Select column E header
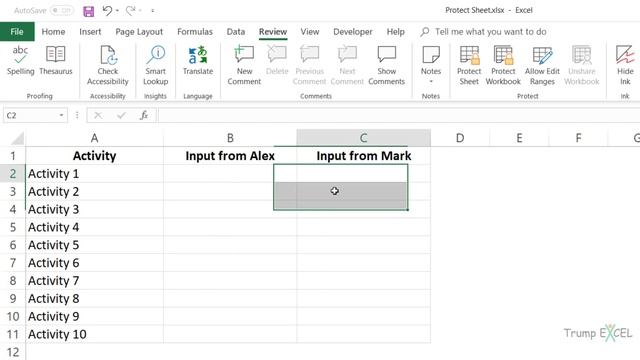The height and width of the screenshot is (360, 640). tap(519, 138)
